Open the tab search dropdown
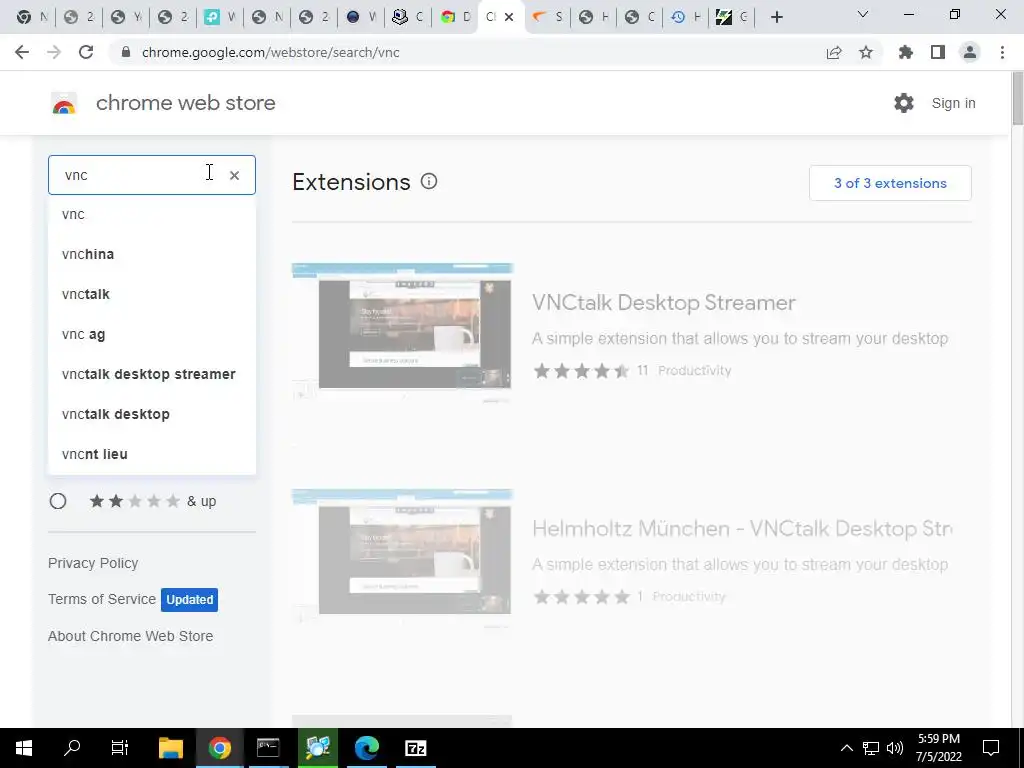 click(x=863, y=14)
